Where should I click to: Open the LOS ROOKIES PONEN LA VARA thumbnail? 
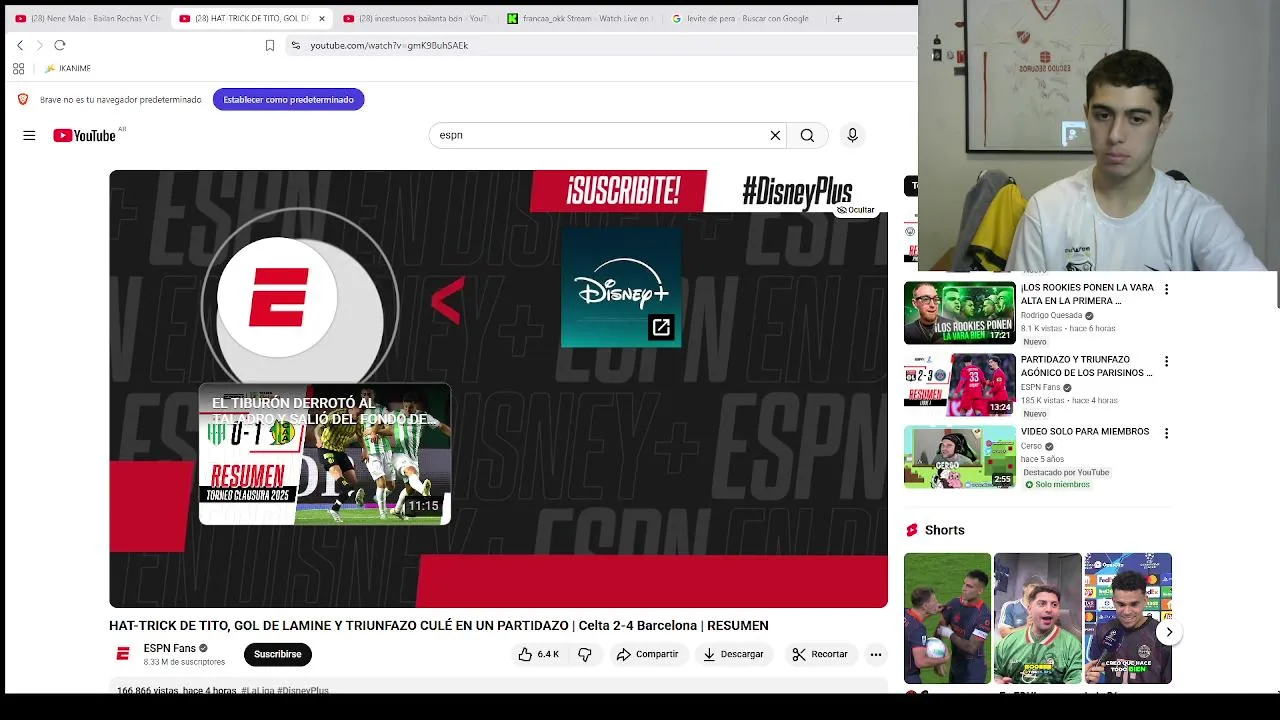pos(959,313)
